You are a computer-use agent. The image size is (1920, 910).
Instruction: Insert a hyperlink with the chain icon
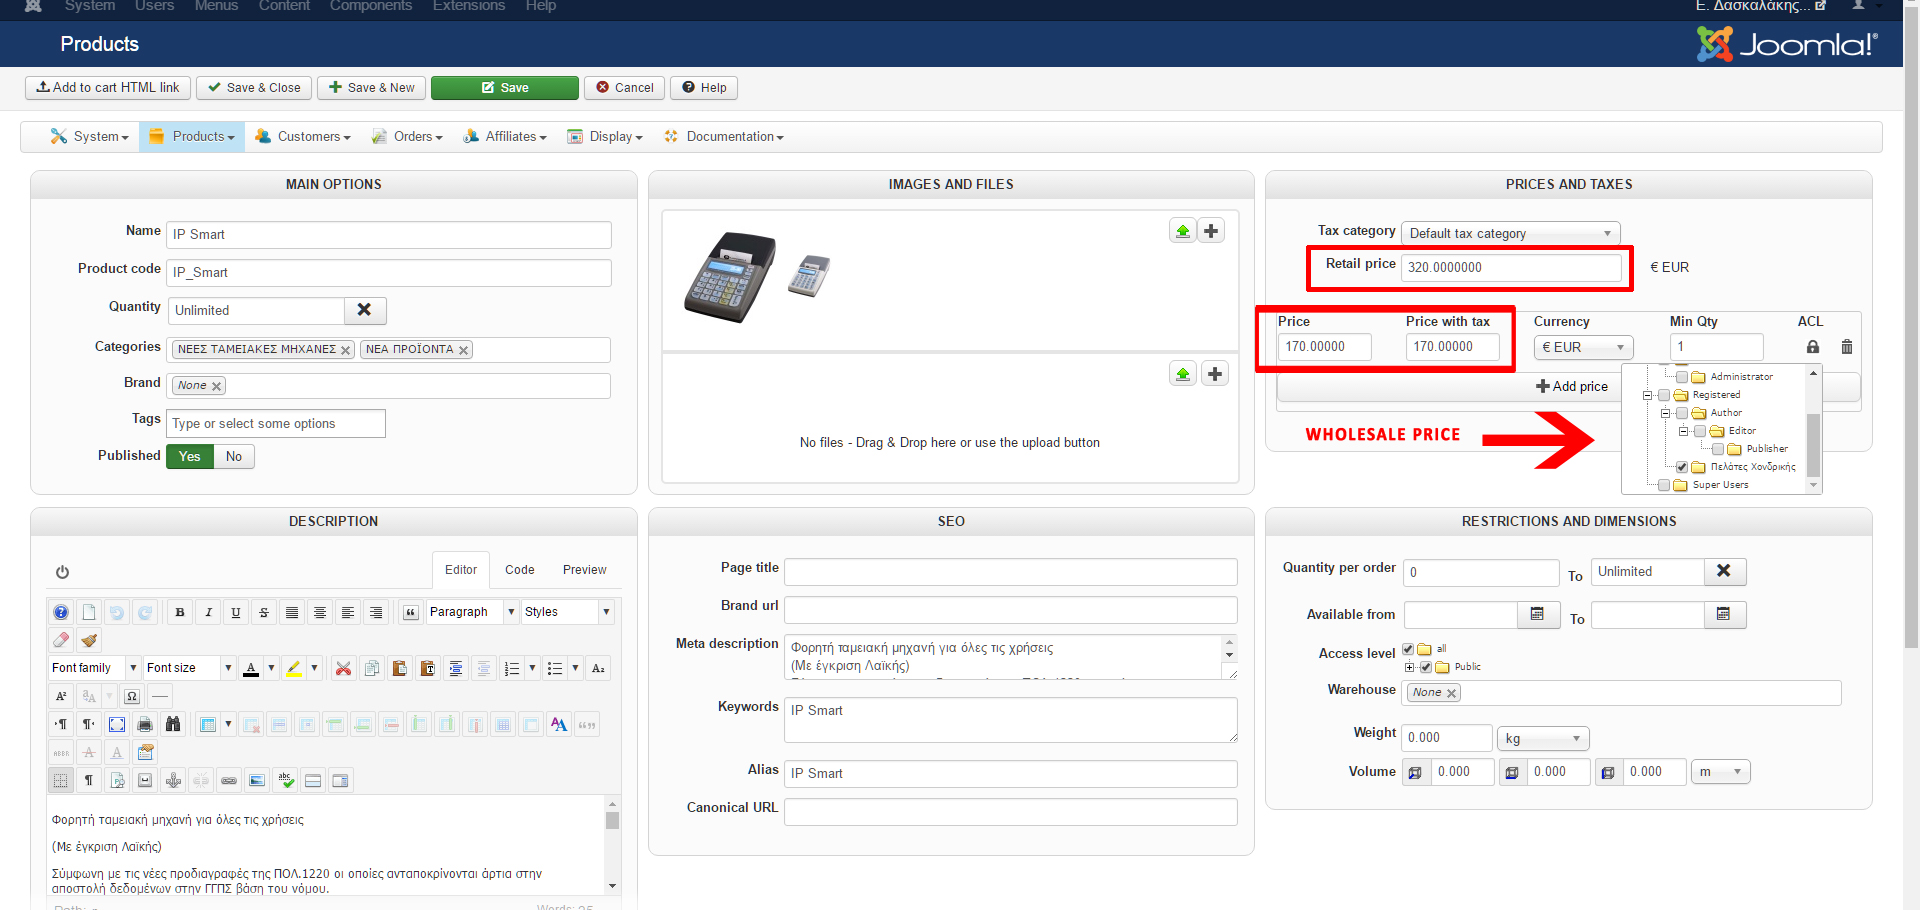[229, 780]
